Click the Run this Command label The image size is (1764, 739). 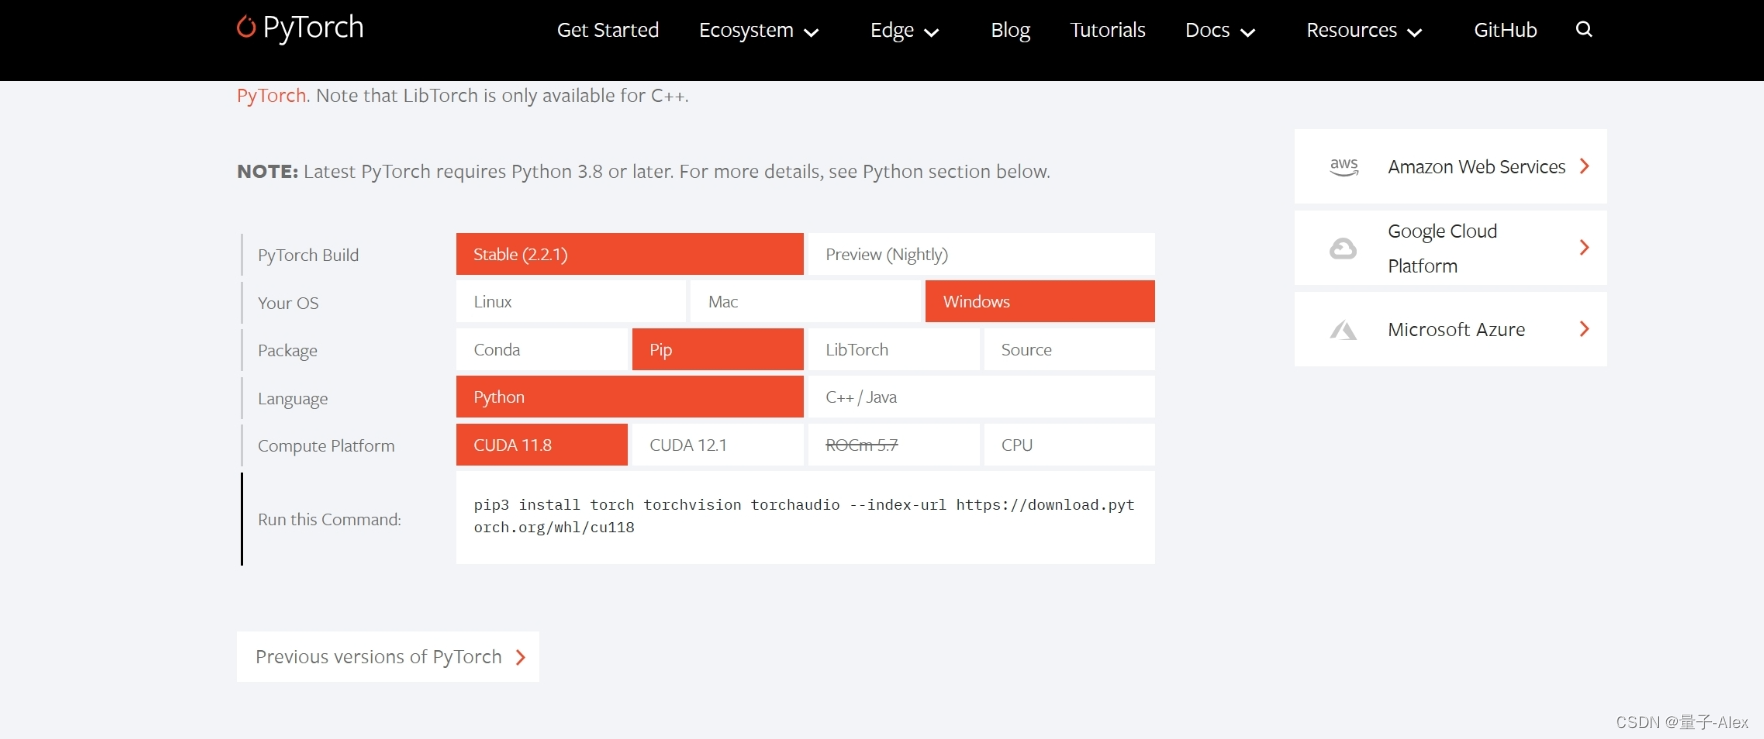330,520
